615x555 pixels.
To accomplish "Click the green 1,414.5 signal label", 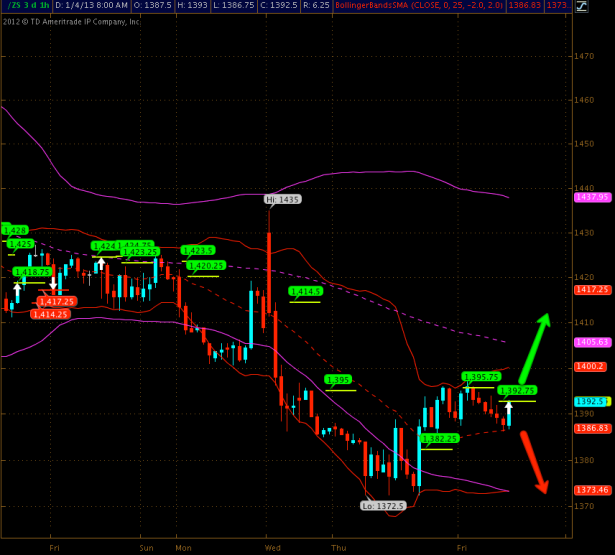I will click(305, 292).
